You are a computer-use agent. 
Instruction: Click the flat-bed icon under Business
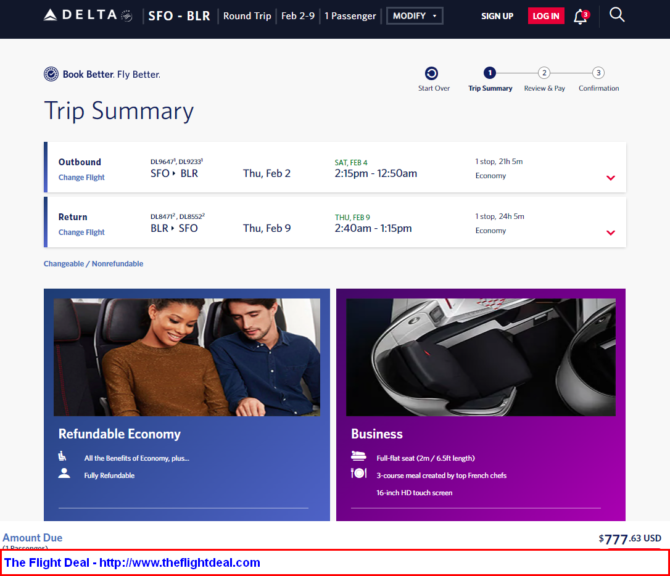click(x=359, y=456)
